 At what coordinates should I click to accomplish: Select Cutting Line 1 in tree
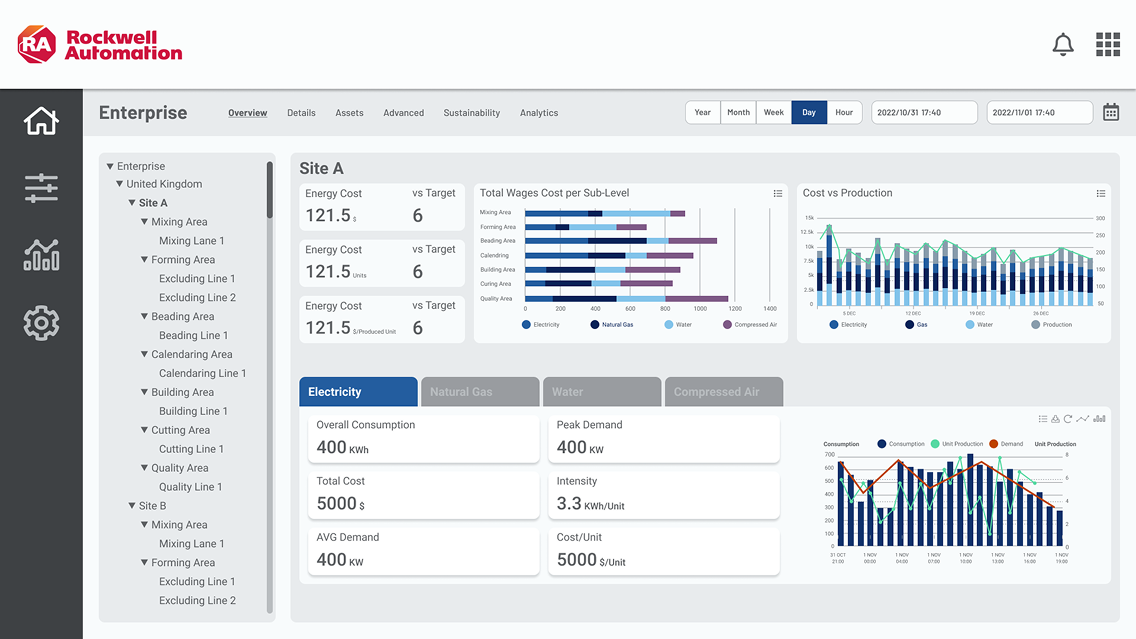pos(191,449)
